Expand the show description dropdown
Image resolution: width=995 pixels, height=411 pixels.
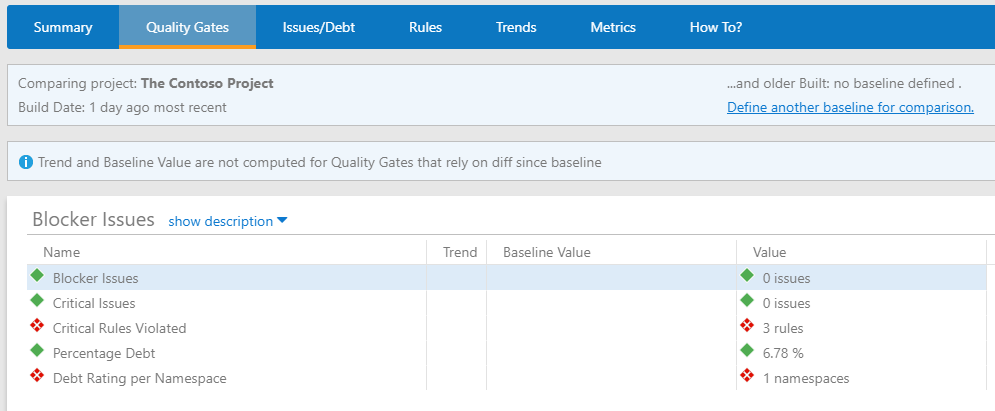pyautogui.click(x=227, y=221)
